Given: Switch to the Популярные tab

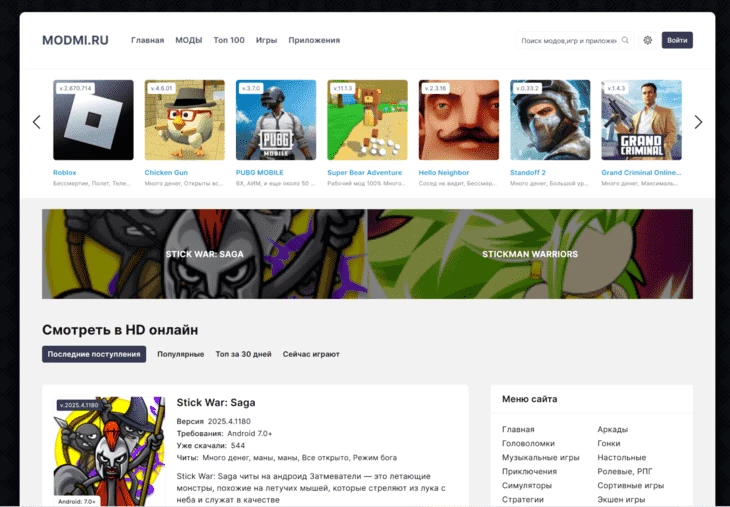Looking at the screenshot, I should 181,354.
